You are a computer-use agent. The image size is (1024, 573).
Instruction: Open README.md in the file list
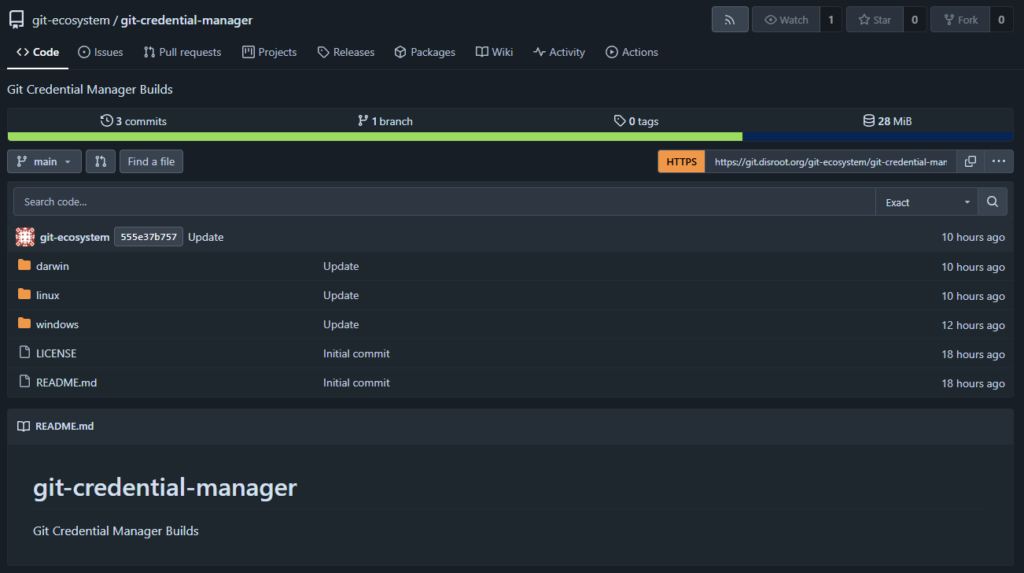66,382
